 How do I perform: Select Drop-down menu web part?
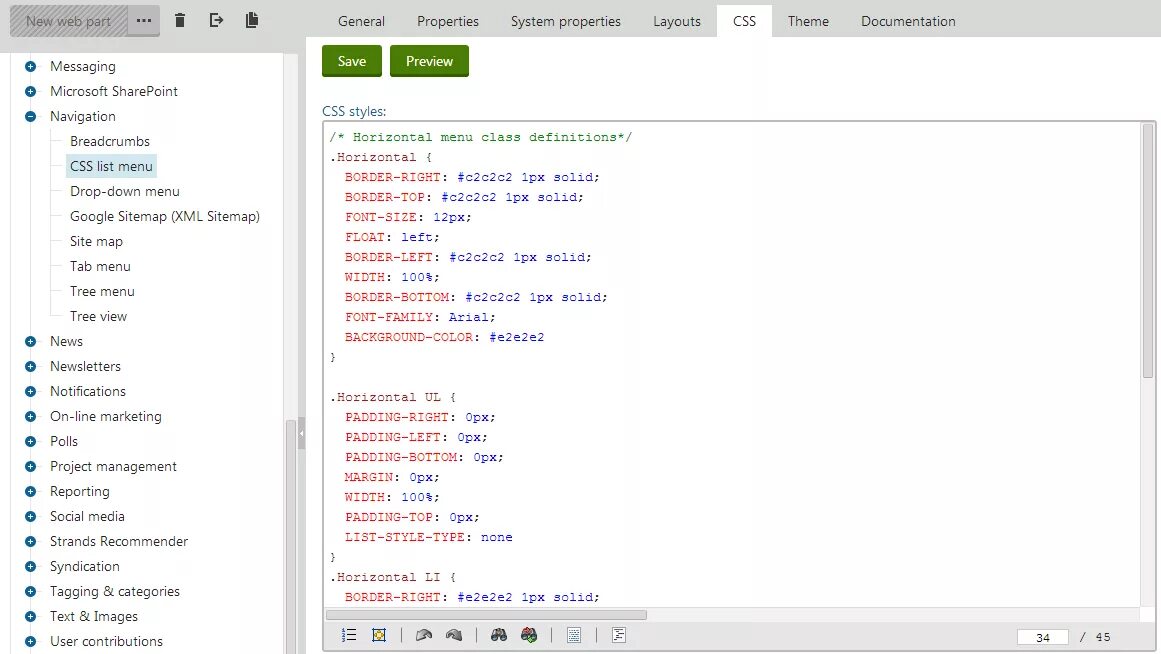click(124, 191)
